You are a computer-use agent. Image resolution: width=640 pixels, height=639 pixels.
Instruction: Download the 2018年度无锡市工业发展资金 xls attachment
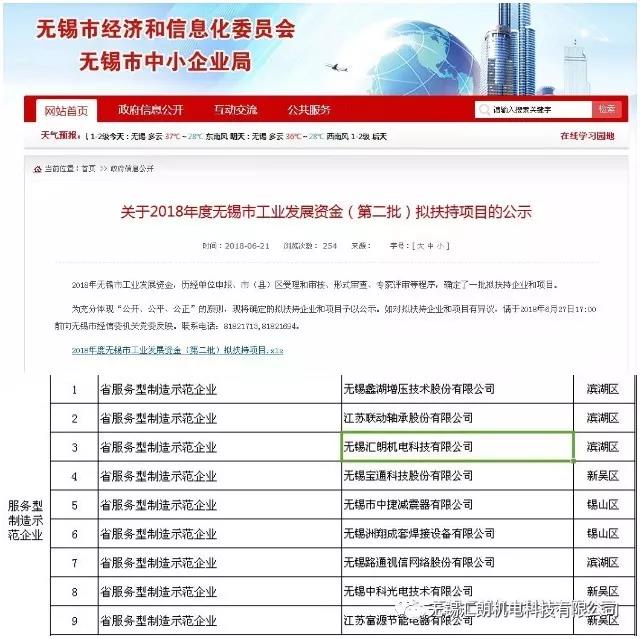point(178,350)
